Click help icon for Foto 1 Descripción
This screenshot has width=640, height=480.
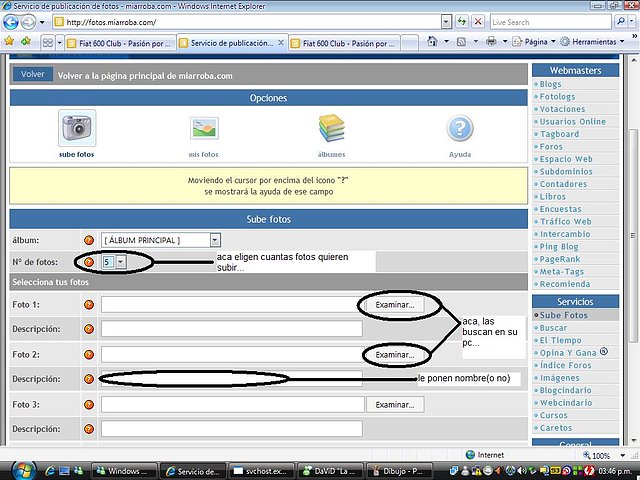click(89, 329)
